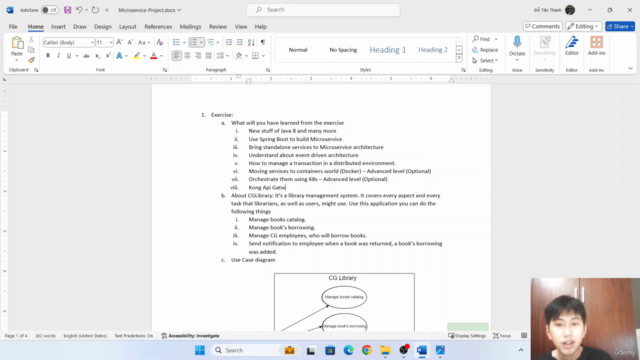Toggle align left
Image resolution: width=640 pixels, height=360 pixels.
pos(176,56)
